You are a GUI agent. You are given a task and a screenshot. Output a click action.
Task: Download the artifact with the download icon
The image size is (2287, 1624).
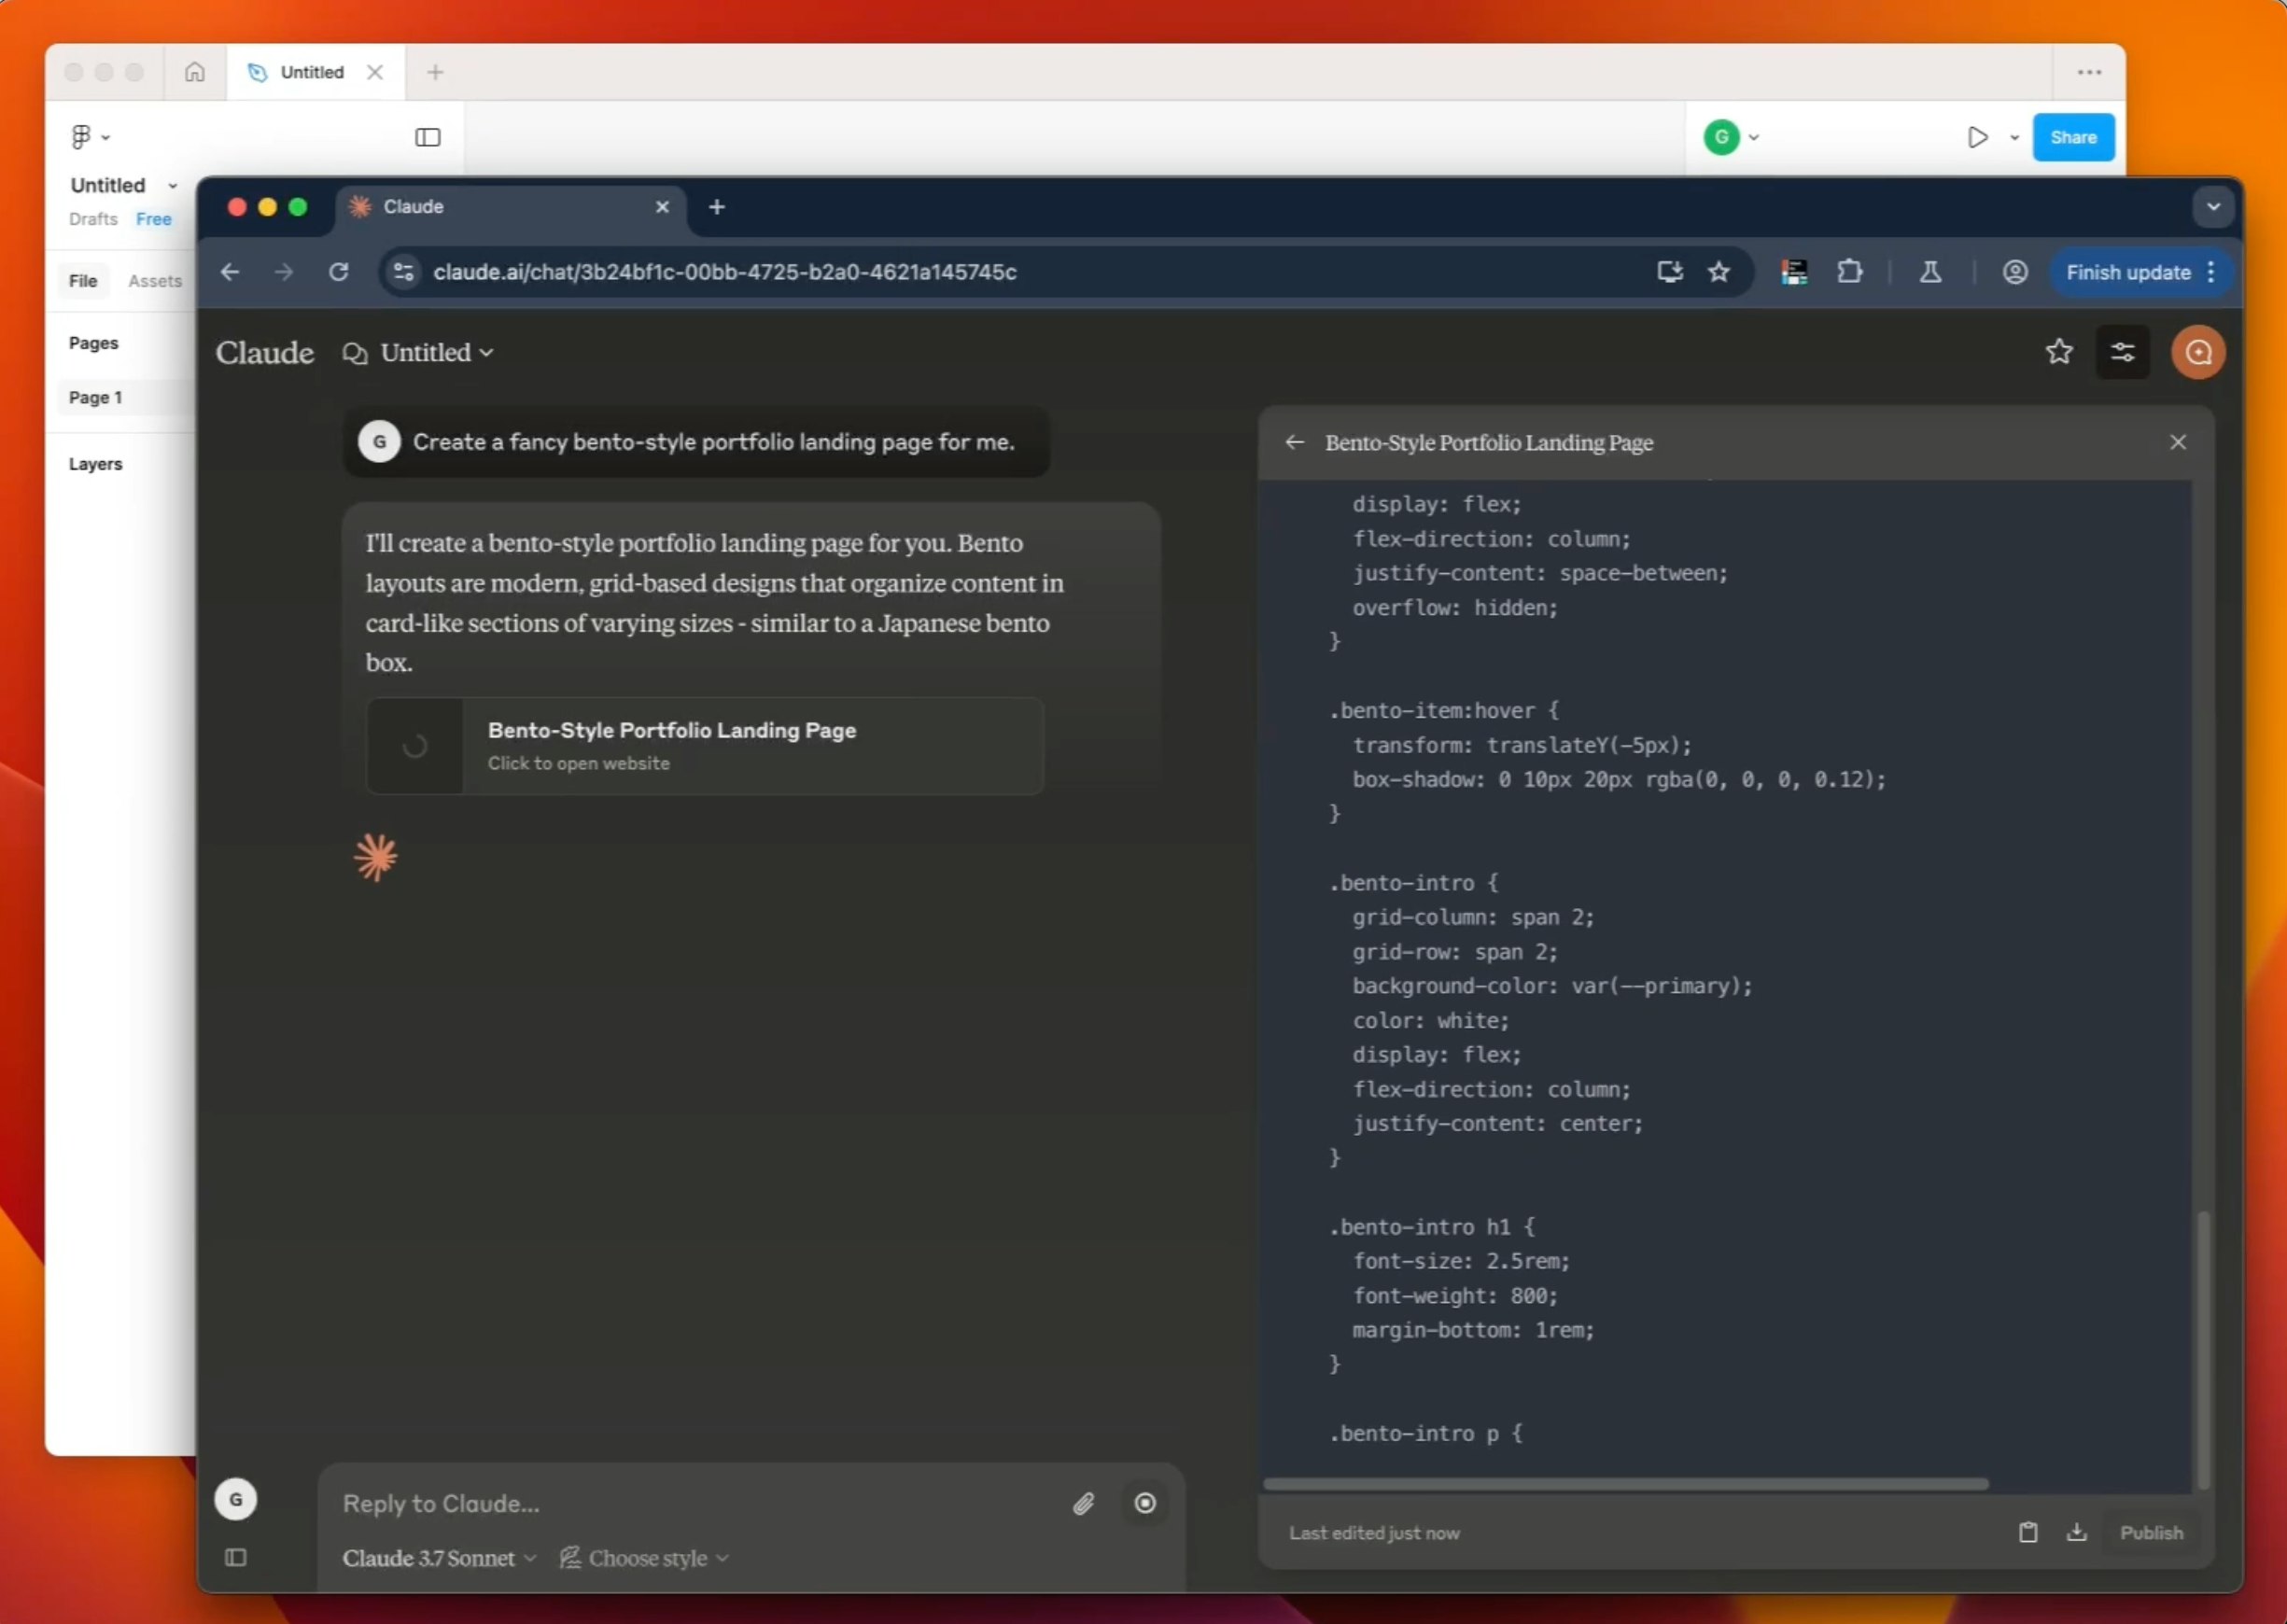2077,1532
